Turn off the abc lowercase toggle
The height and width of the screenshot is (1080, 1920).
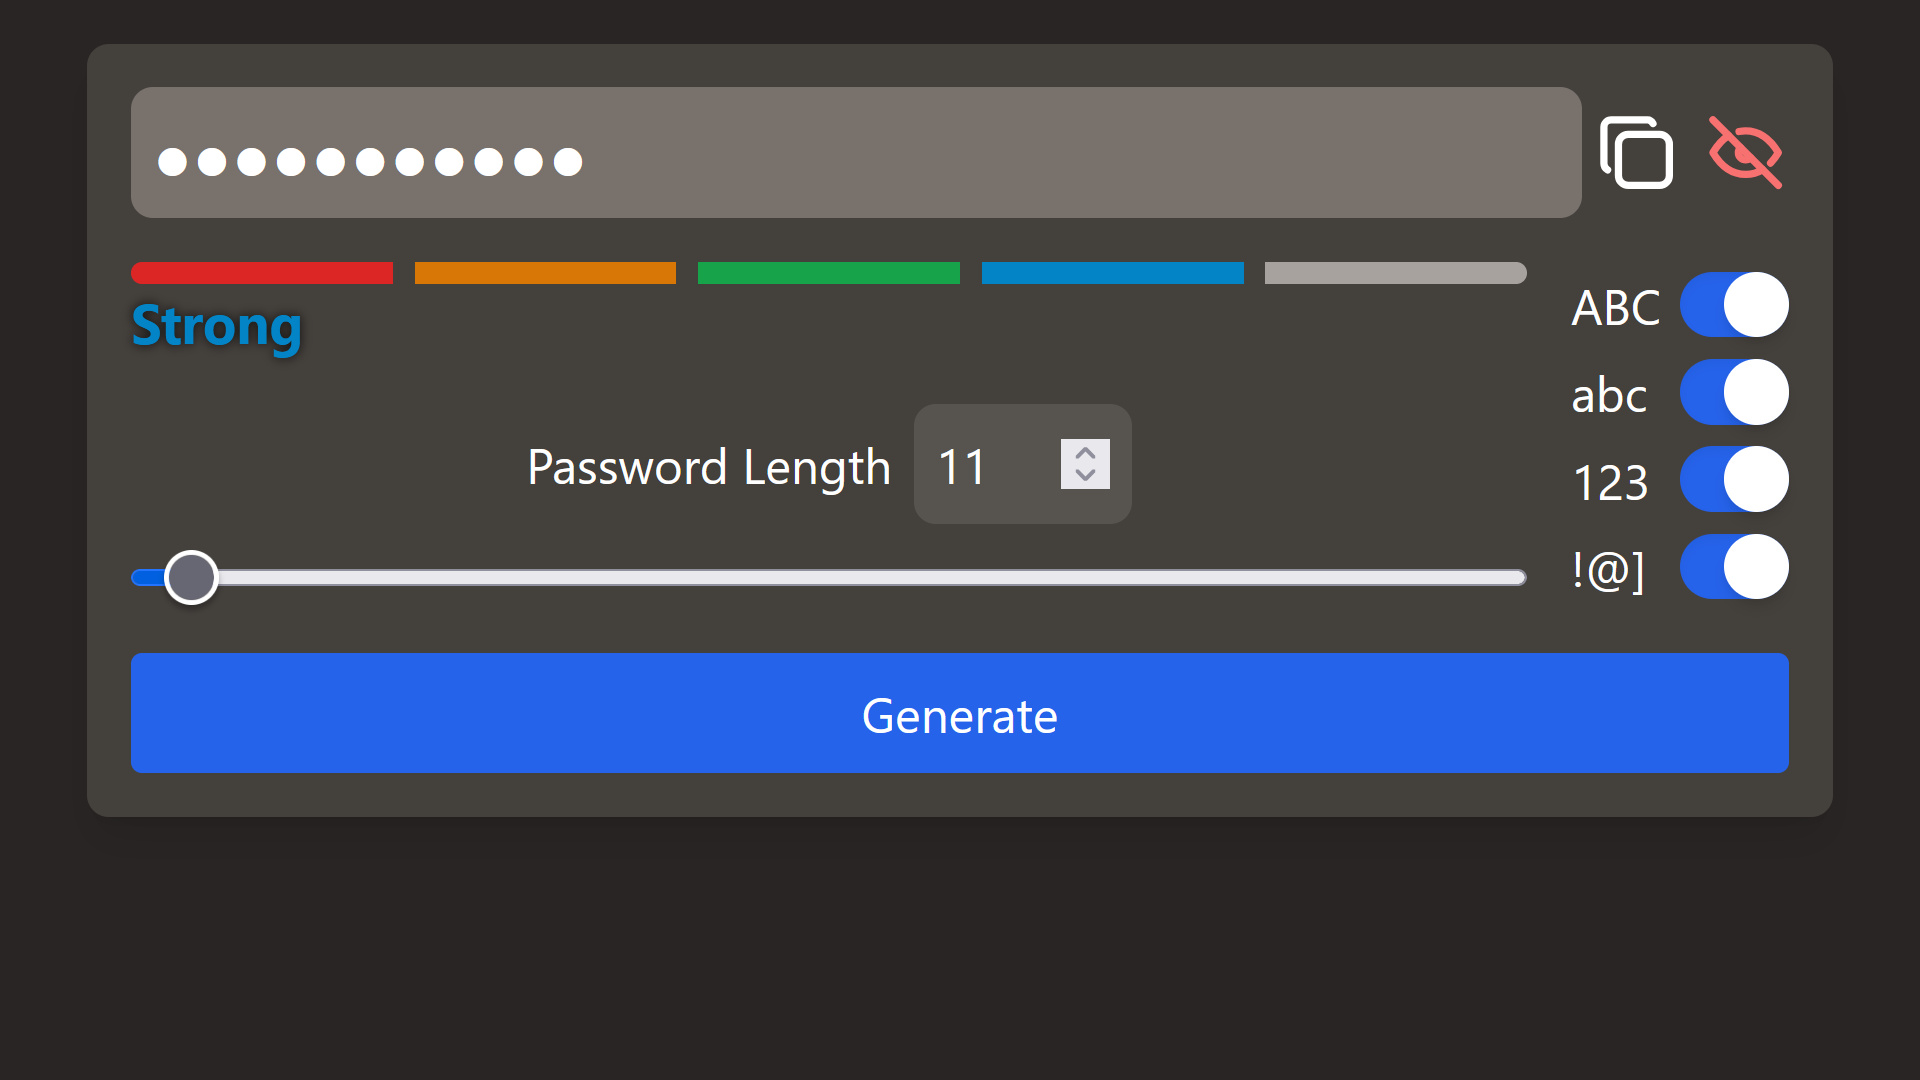pyautogui.click(x=1735, y=392)
